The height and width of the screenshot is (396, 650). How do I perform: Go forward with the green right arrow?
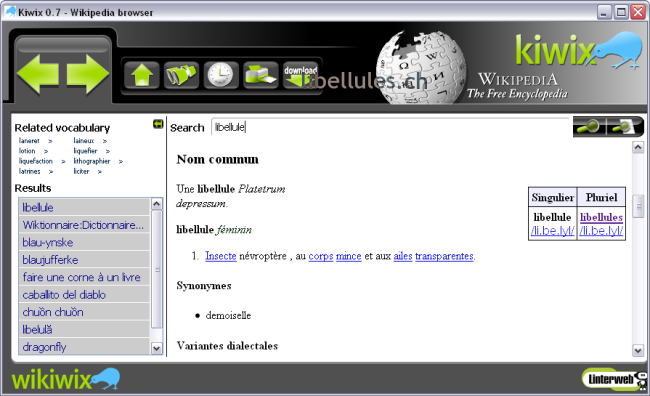point(88,74)
